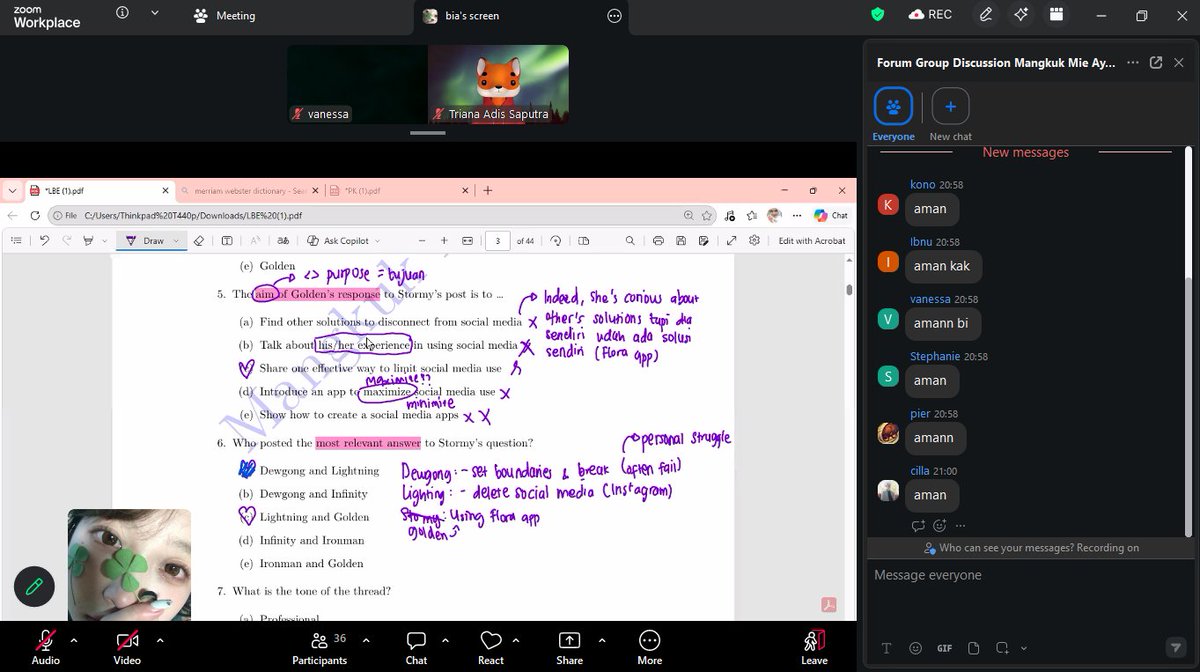Click the Share screen button

pyautogui.click(x=569, y=646)
